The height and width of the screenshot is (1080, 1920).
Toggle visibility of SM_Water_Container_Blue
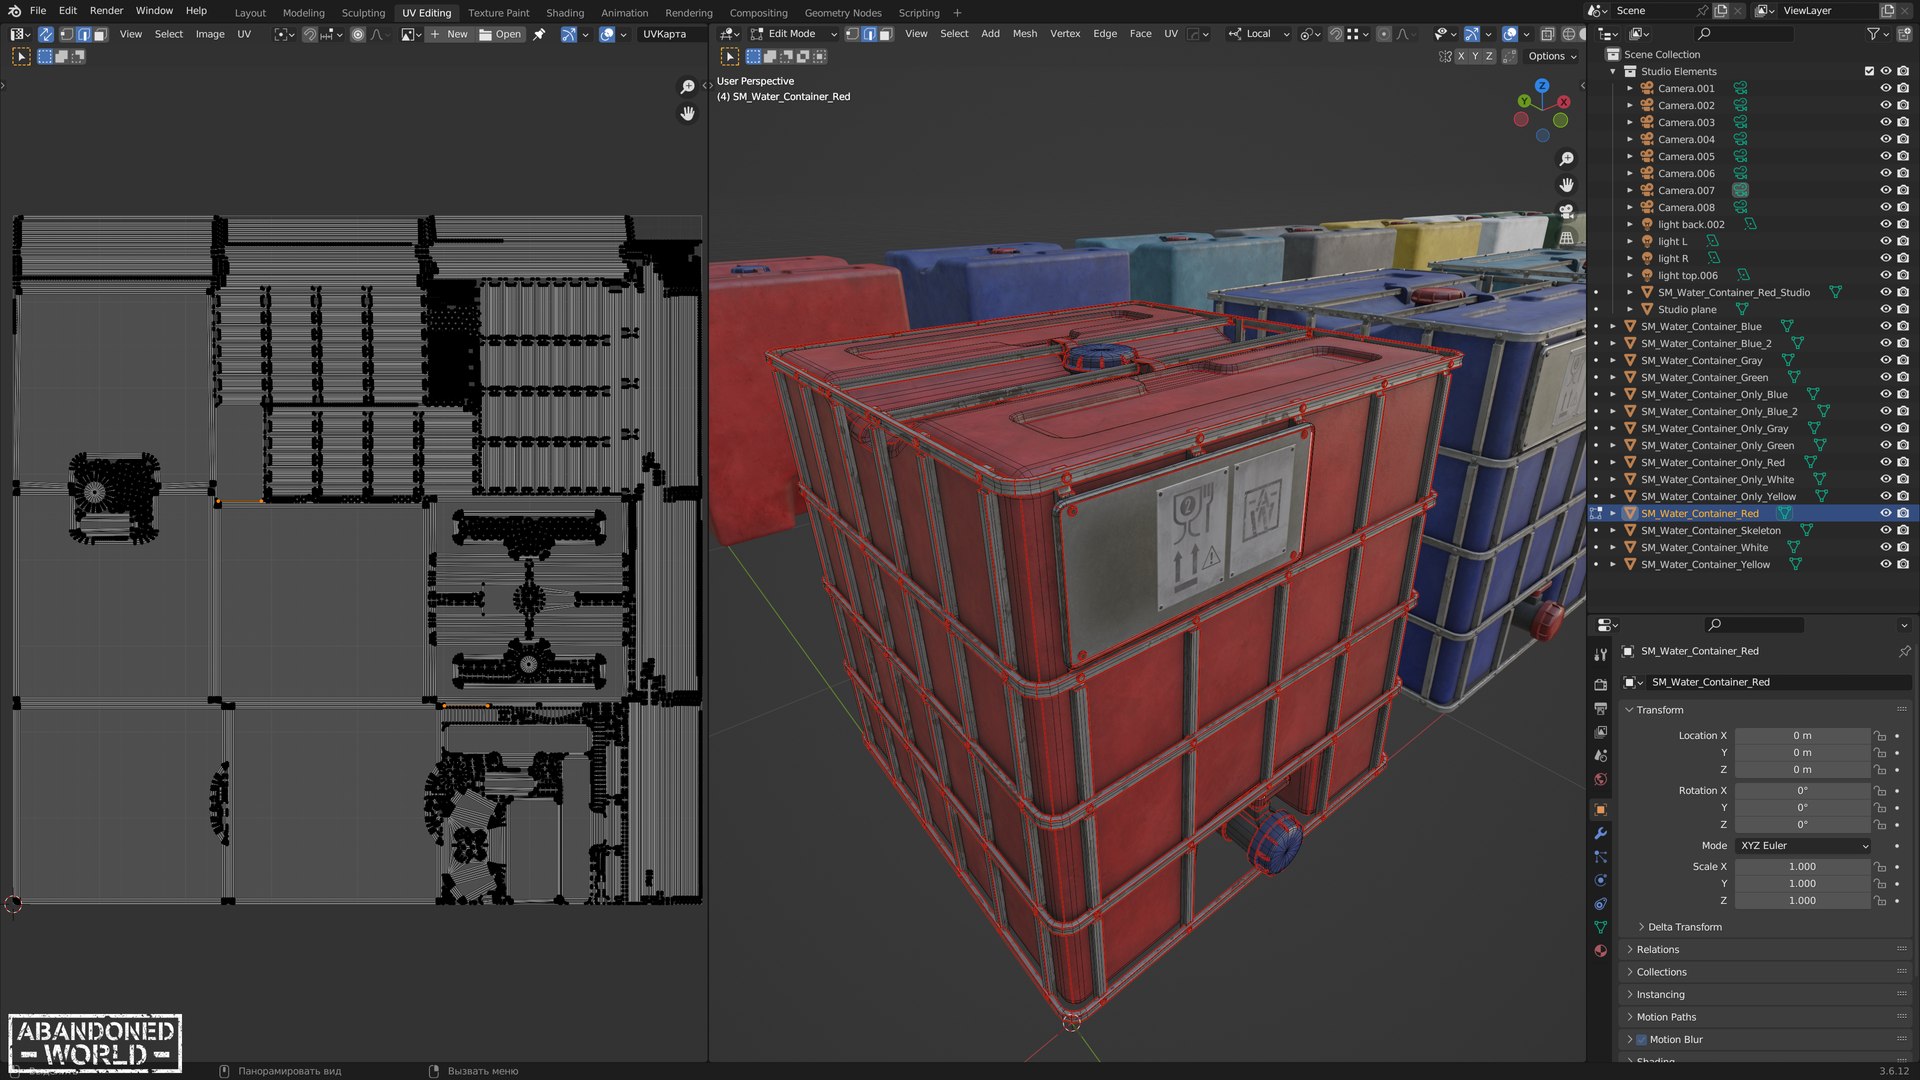[x=1885, y=326]
